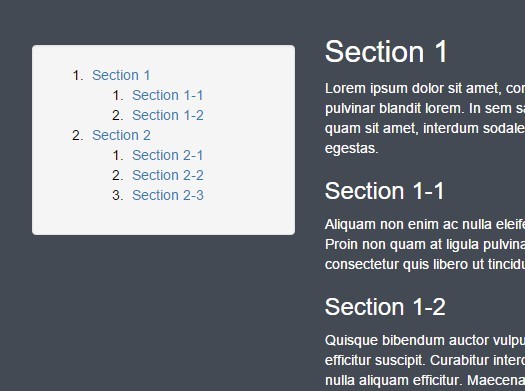Image resolution: width=525 pixels, height=391 pixels.
Task: Click list number beside Section 1-2 link
Action: 118,115
